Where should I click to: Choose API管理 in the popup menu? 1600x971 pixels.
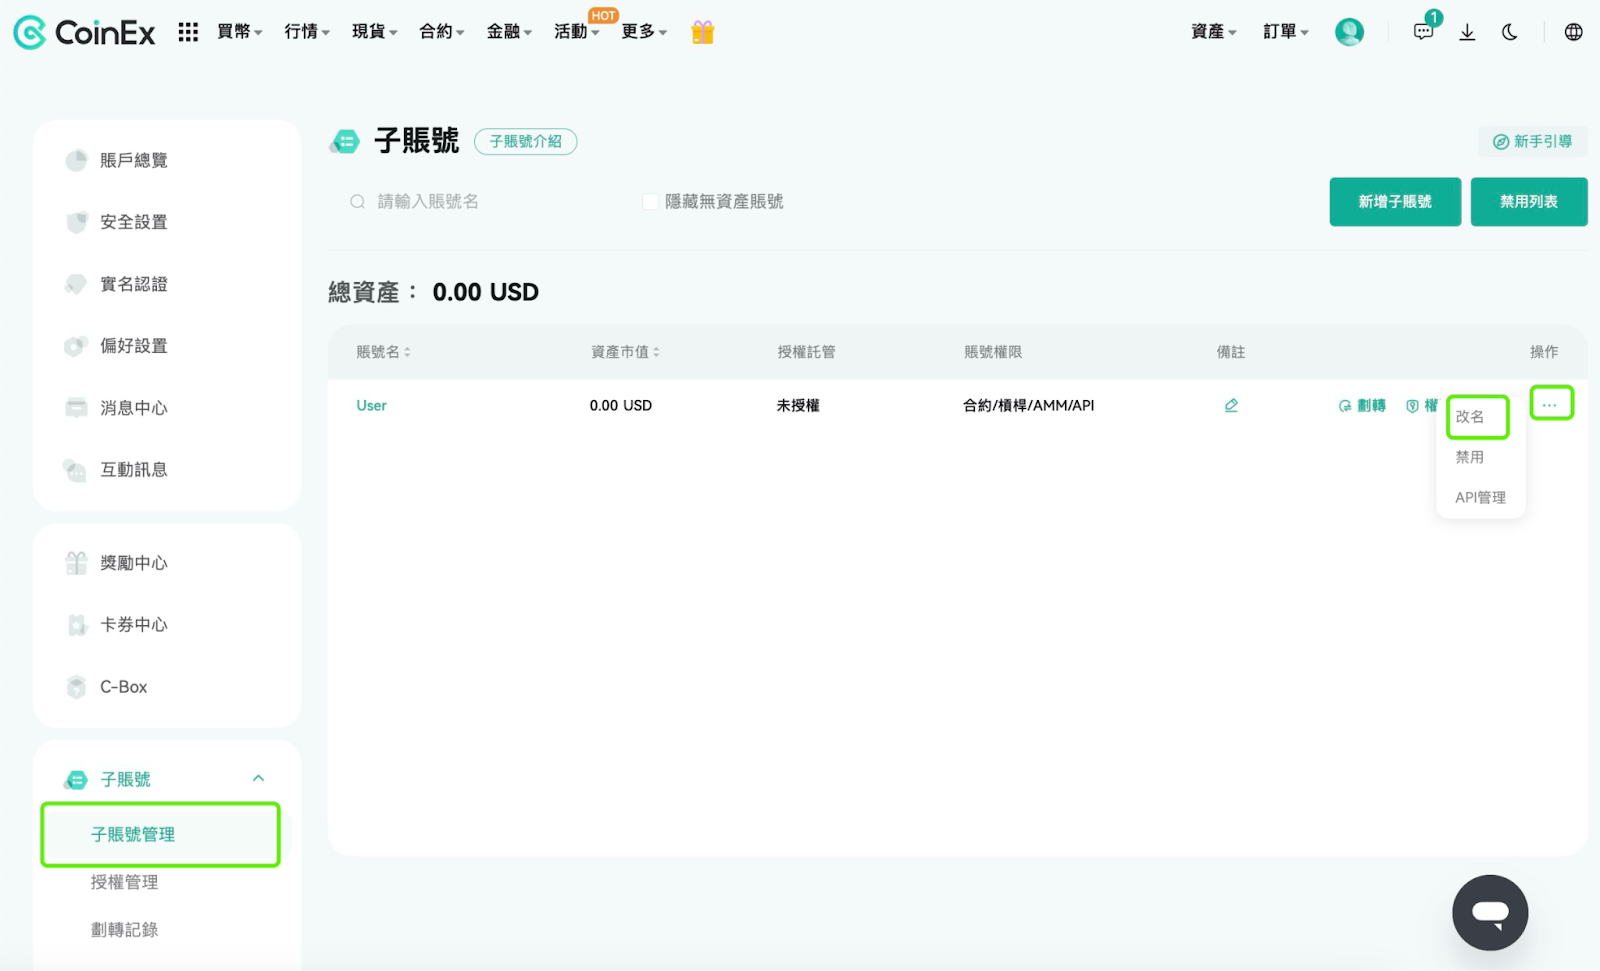[x=1480, y=497]
